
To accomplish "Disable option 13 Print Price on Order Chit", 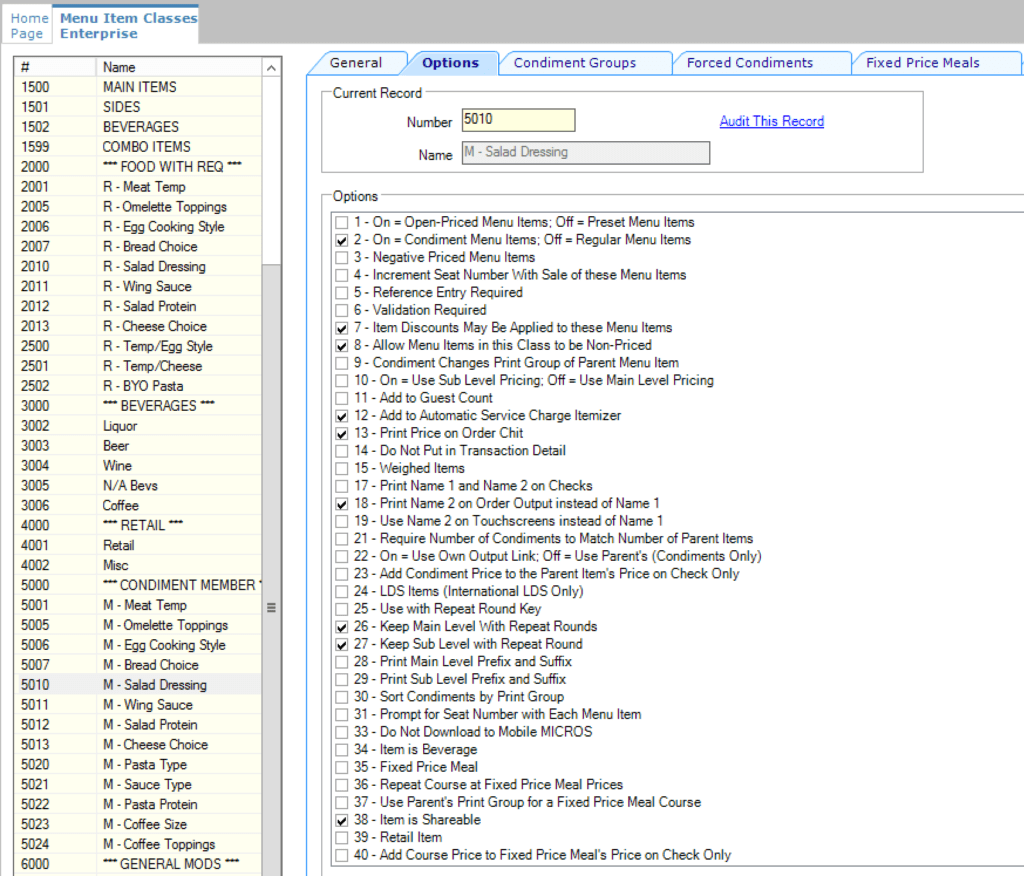I will 342,434.
